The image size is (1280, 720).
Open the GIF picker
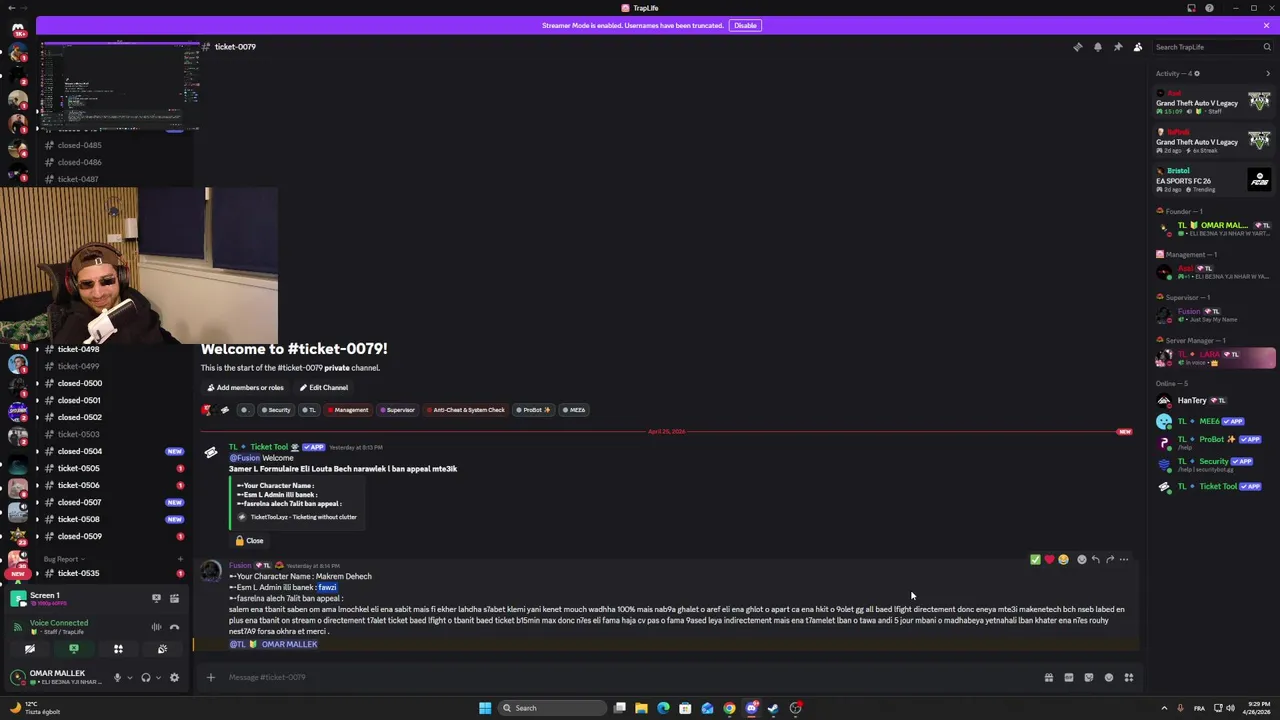[1068, 678]
